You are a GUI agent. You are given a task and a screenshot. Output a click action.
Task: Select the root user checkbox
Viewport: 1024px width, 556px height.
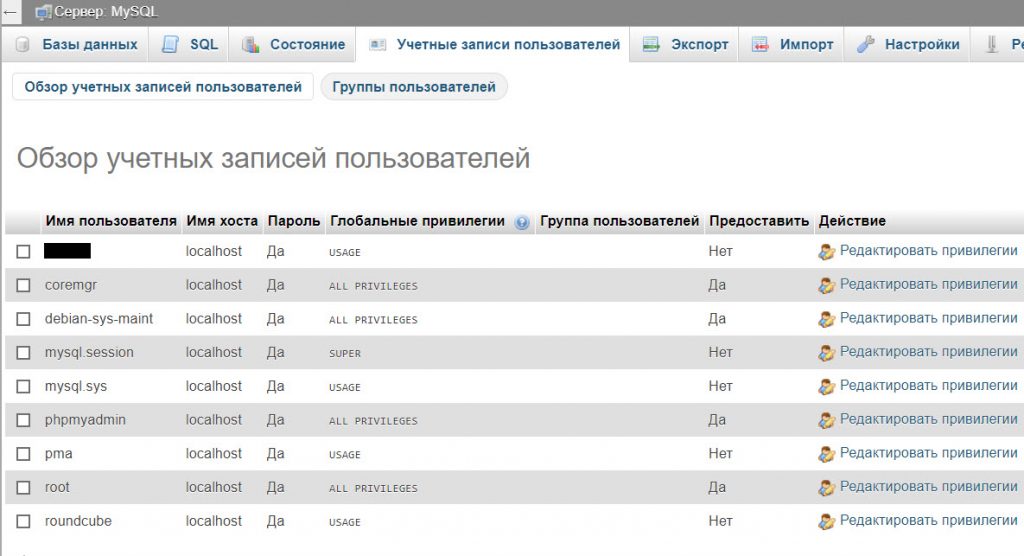(x=24, y=487)
